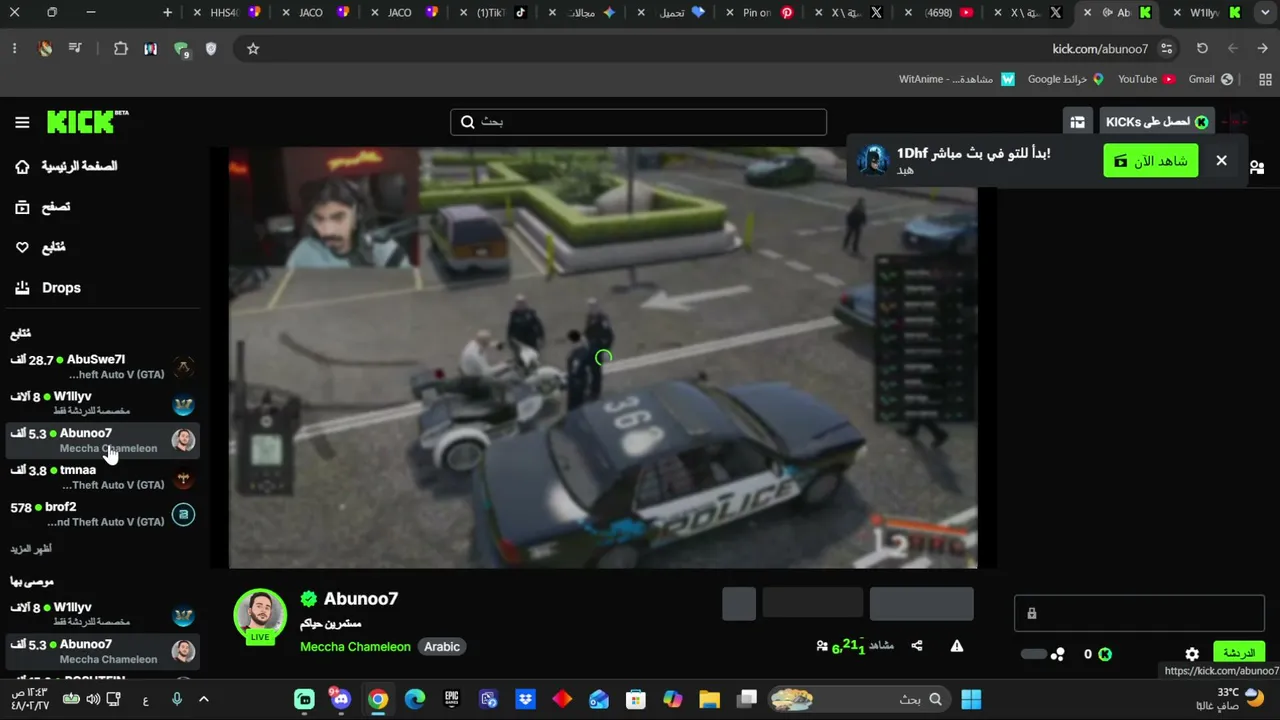Image resolution: width=1280 pixels, height=720 pixels.
Task: Click the Get KICKs button
Action: 1157,122
